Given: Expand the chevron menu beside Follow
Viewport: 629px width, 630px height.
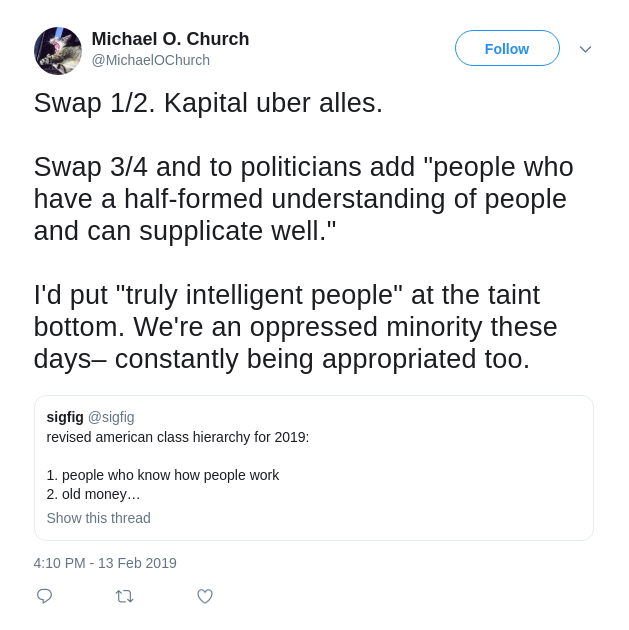Looking at the screenshot, I should click(x=585, y=49).
